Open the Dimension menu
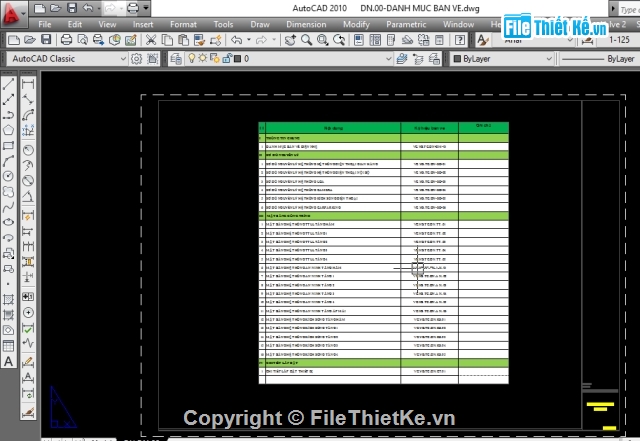This screenshot has height=441, width=640. [306, 24]
